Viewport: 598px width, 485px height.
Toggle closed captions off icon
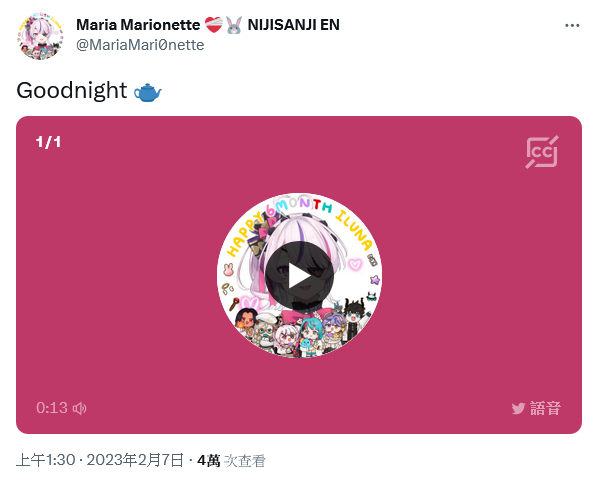pyautogui.click(x=542, y=152)
